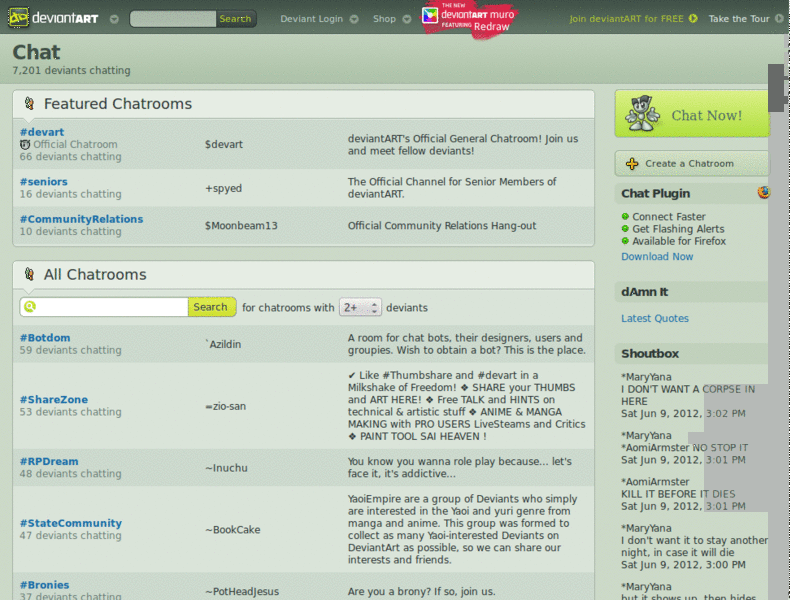Click the '66 deviants chatting' count
This screenshot has height=600, width=800.
click(x=70, y=157)
